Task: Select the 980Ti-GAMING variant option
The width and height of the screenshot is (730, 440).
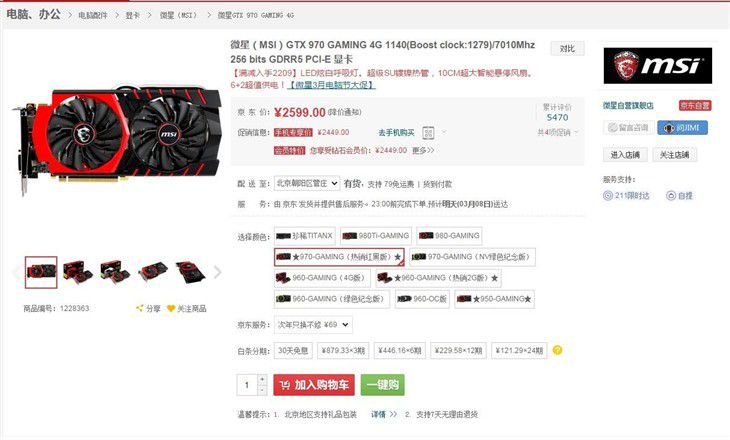Action: pyautogui.click(x=375, y=236)
